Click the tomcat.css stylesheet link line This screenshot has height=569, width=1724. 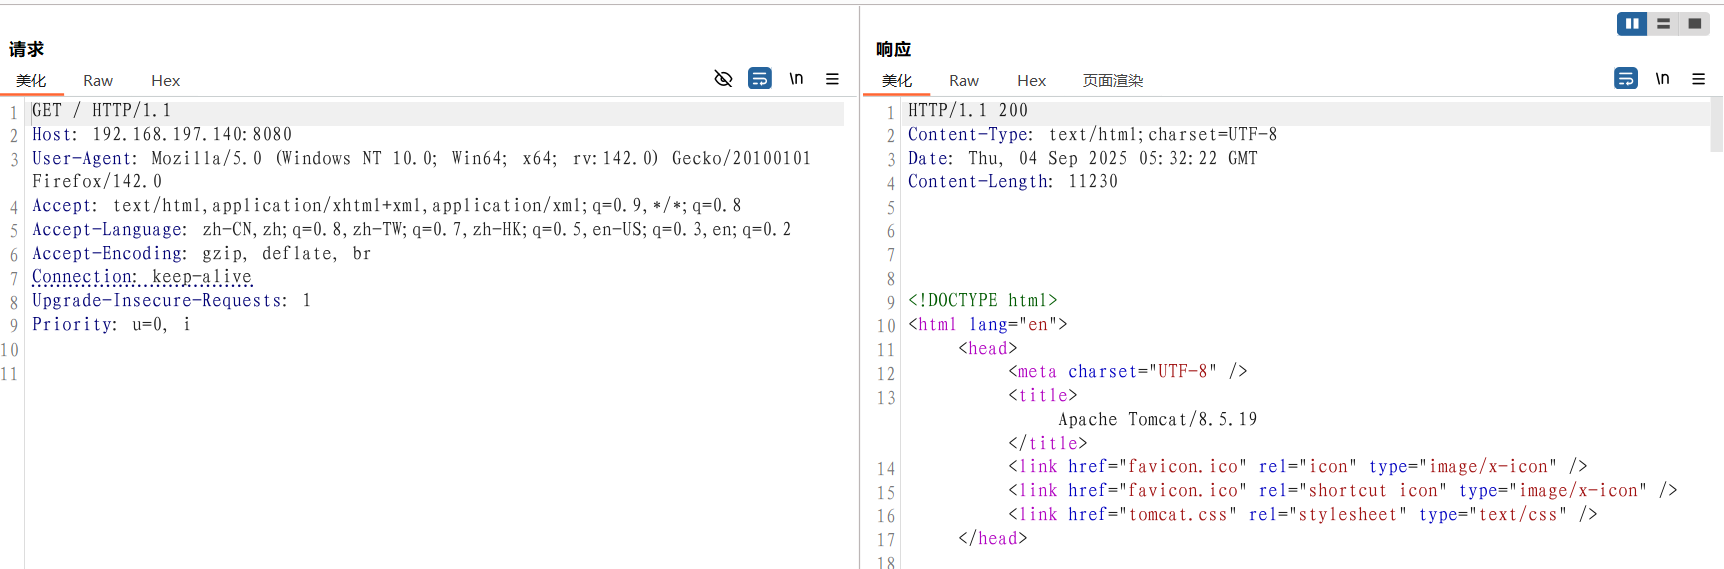(1303, 515)
